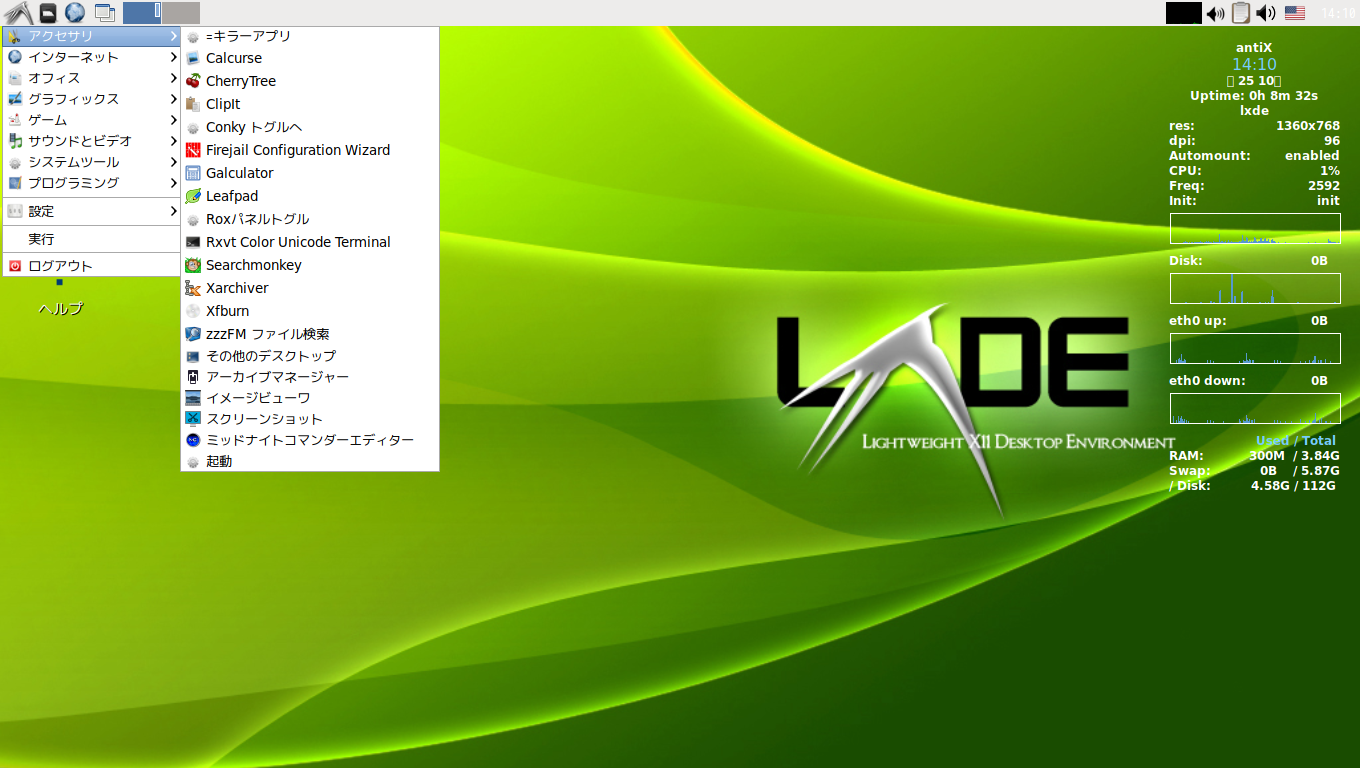Click the システムツール gear icon
This screenshot has width=1360, height=768.
coord(15,162)
